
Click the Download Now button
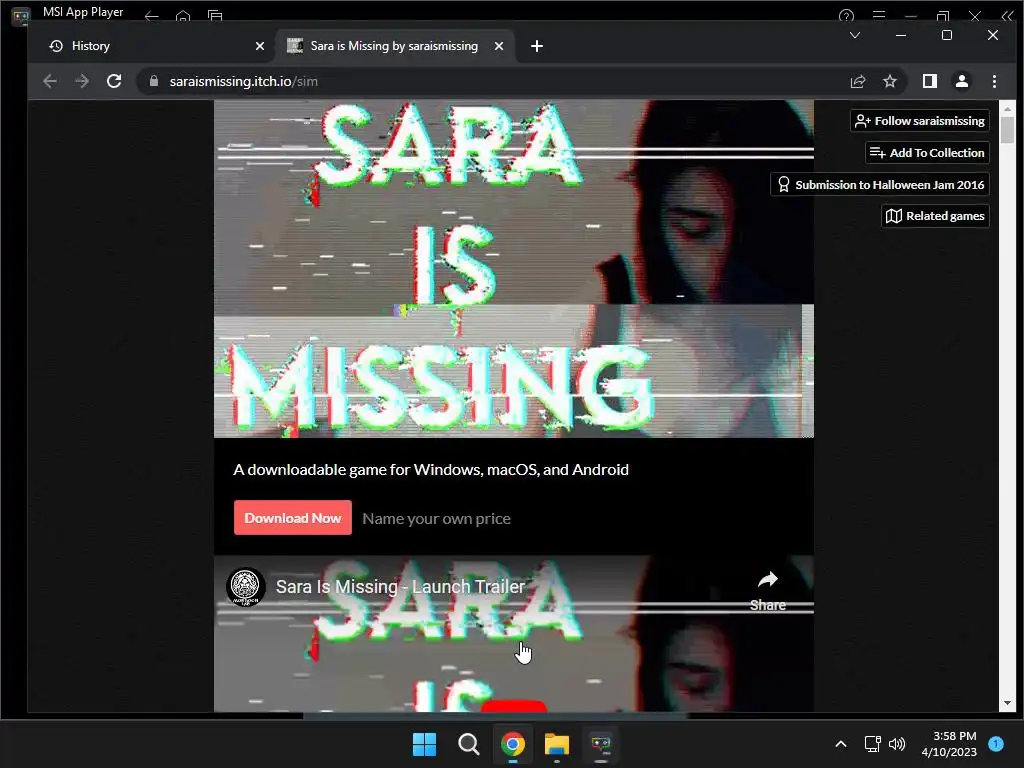[293, 518]
